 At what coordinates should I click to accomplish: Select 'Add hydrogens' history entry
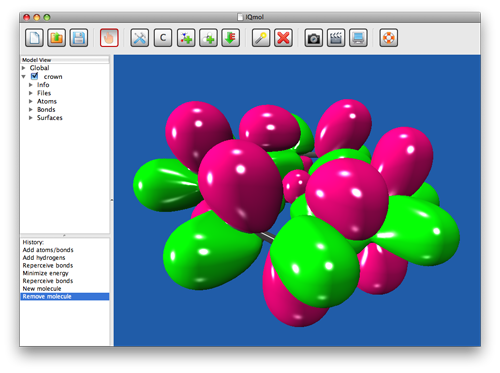point(44,258)
